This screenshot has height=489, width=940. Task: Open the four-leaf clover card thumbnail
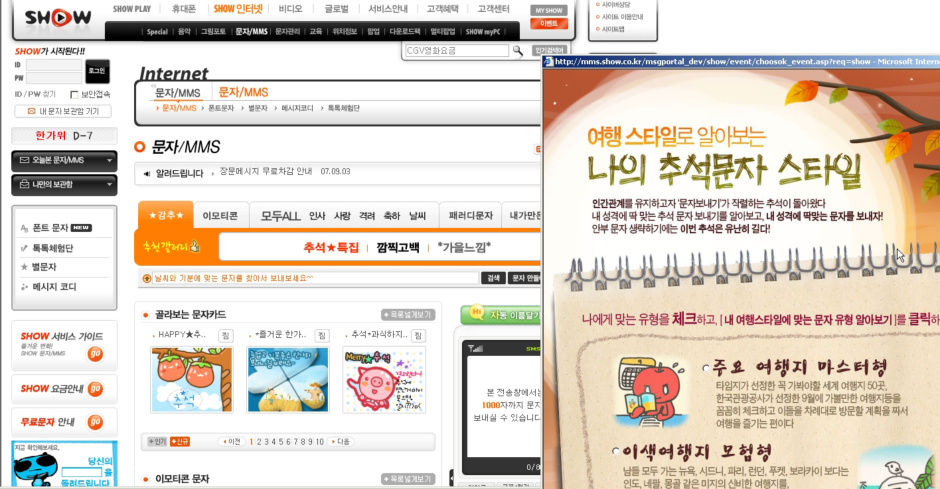tap(288, 379)
